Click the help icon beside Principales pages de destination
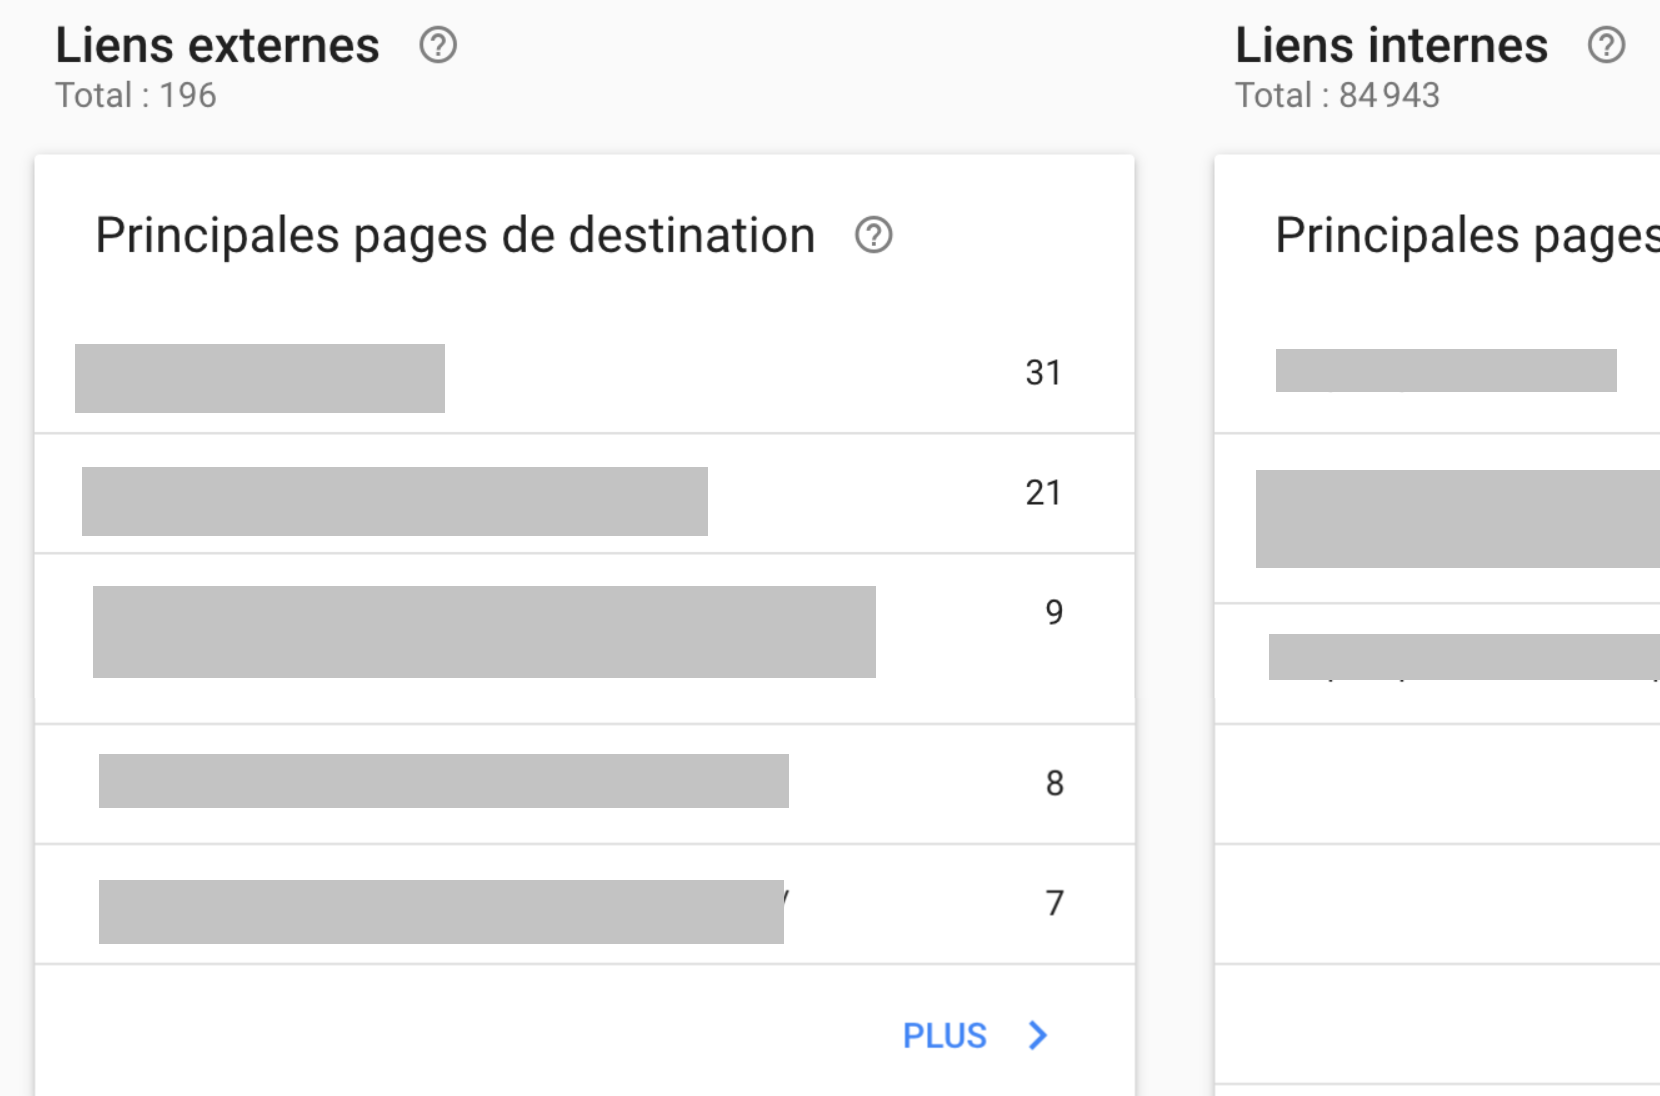 click(x=872, y=236)
